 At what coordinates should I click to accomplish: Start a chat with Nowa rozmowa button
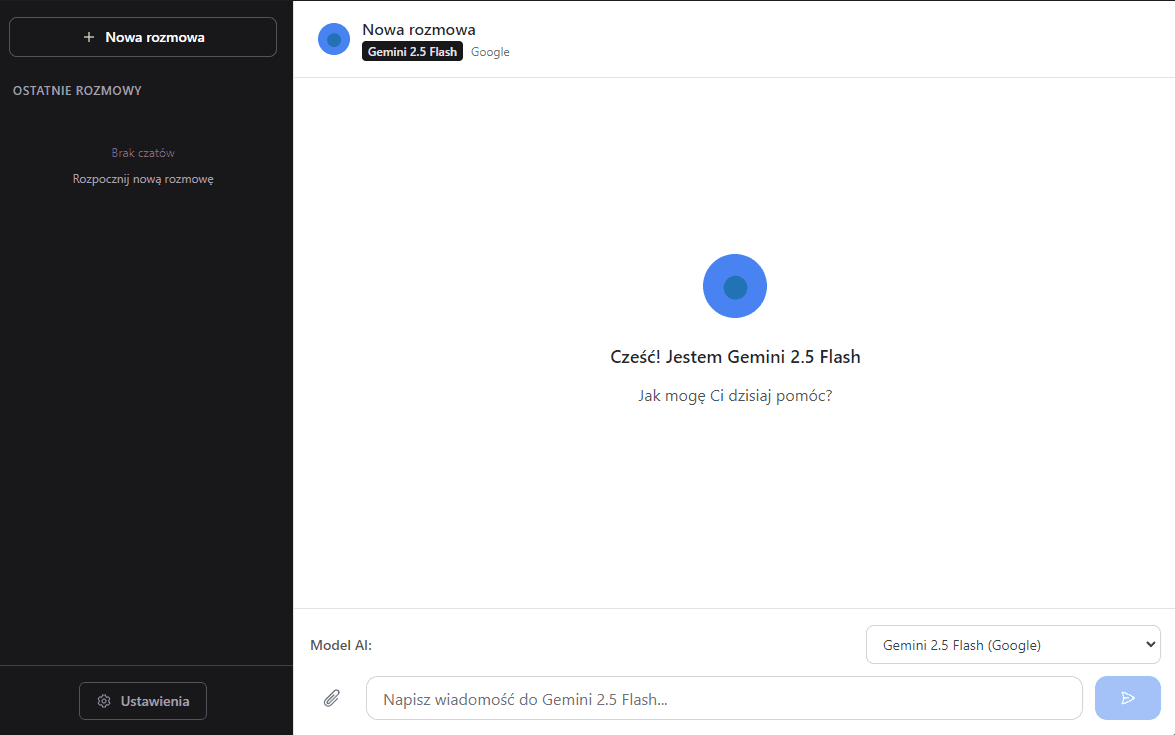pos(143,37)
